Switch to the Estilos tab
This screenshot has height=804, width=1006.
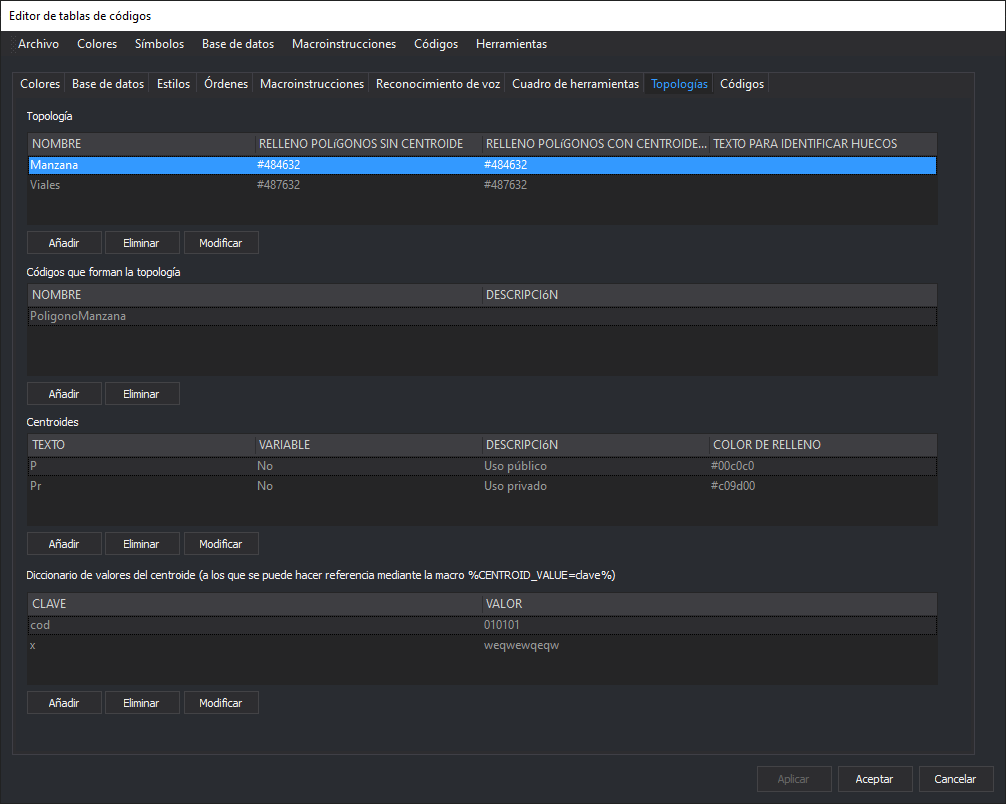tap(173, 84)
